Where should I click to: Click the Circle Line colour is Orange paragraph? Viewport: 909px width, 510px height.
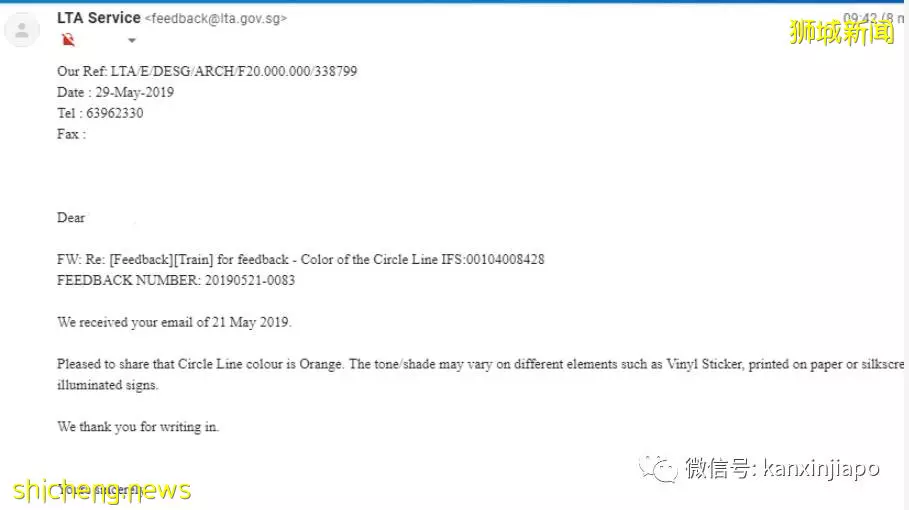[x=481, y=374]
